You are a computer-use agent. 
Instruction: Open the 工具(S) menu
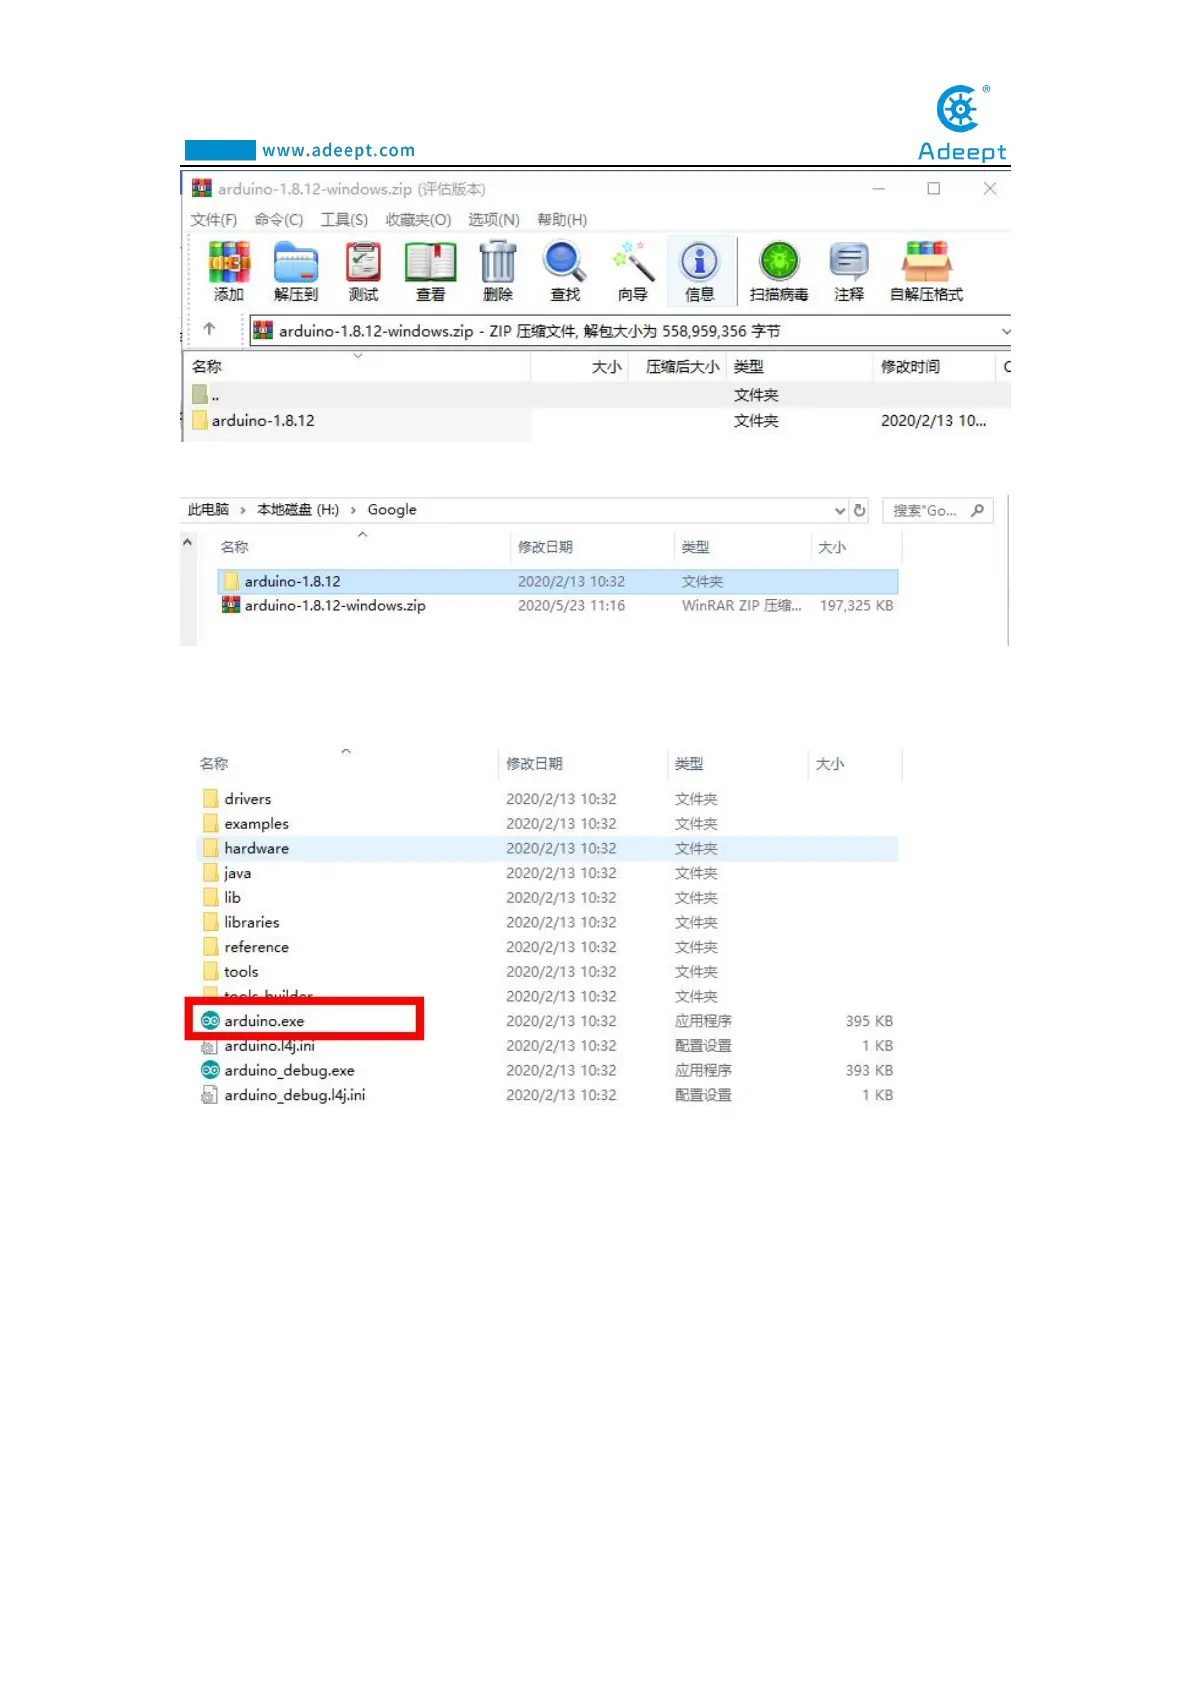point(344,220)
